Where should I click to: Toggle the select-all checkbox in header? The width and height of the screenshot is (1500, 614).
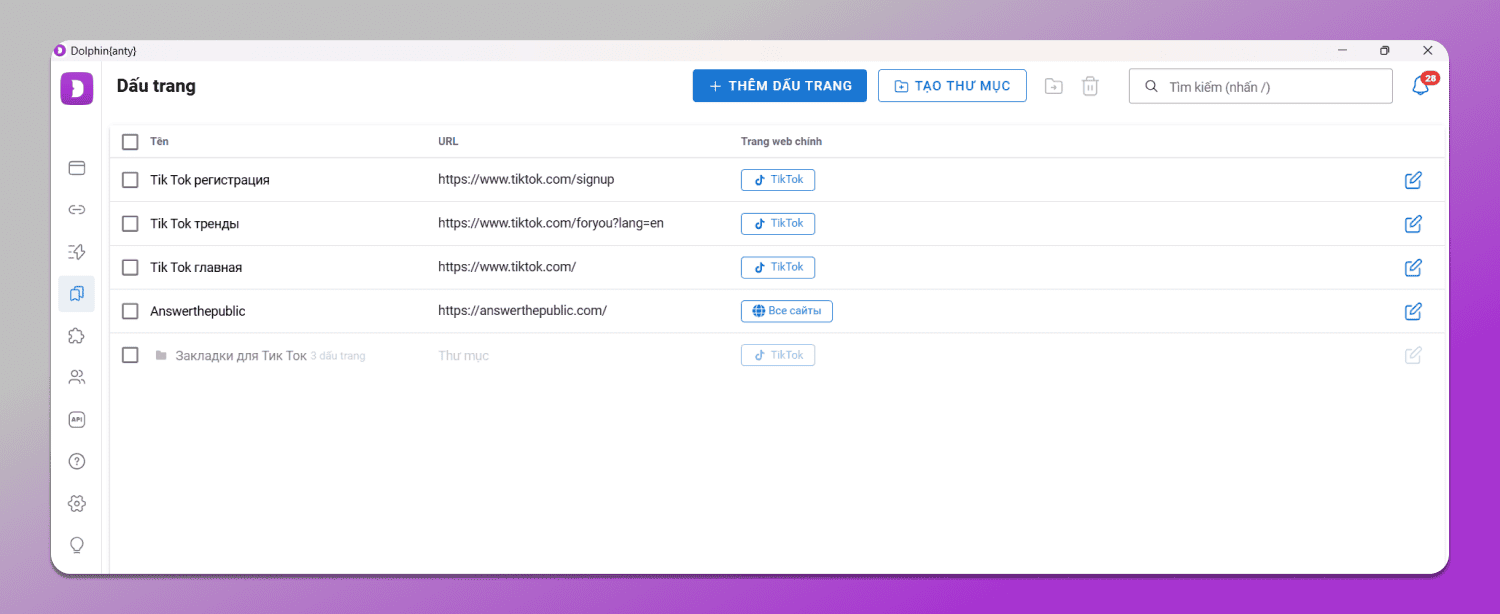tap(130, 142)
